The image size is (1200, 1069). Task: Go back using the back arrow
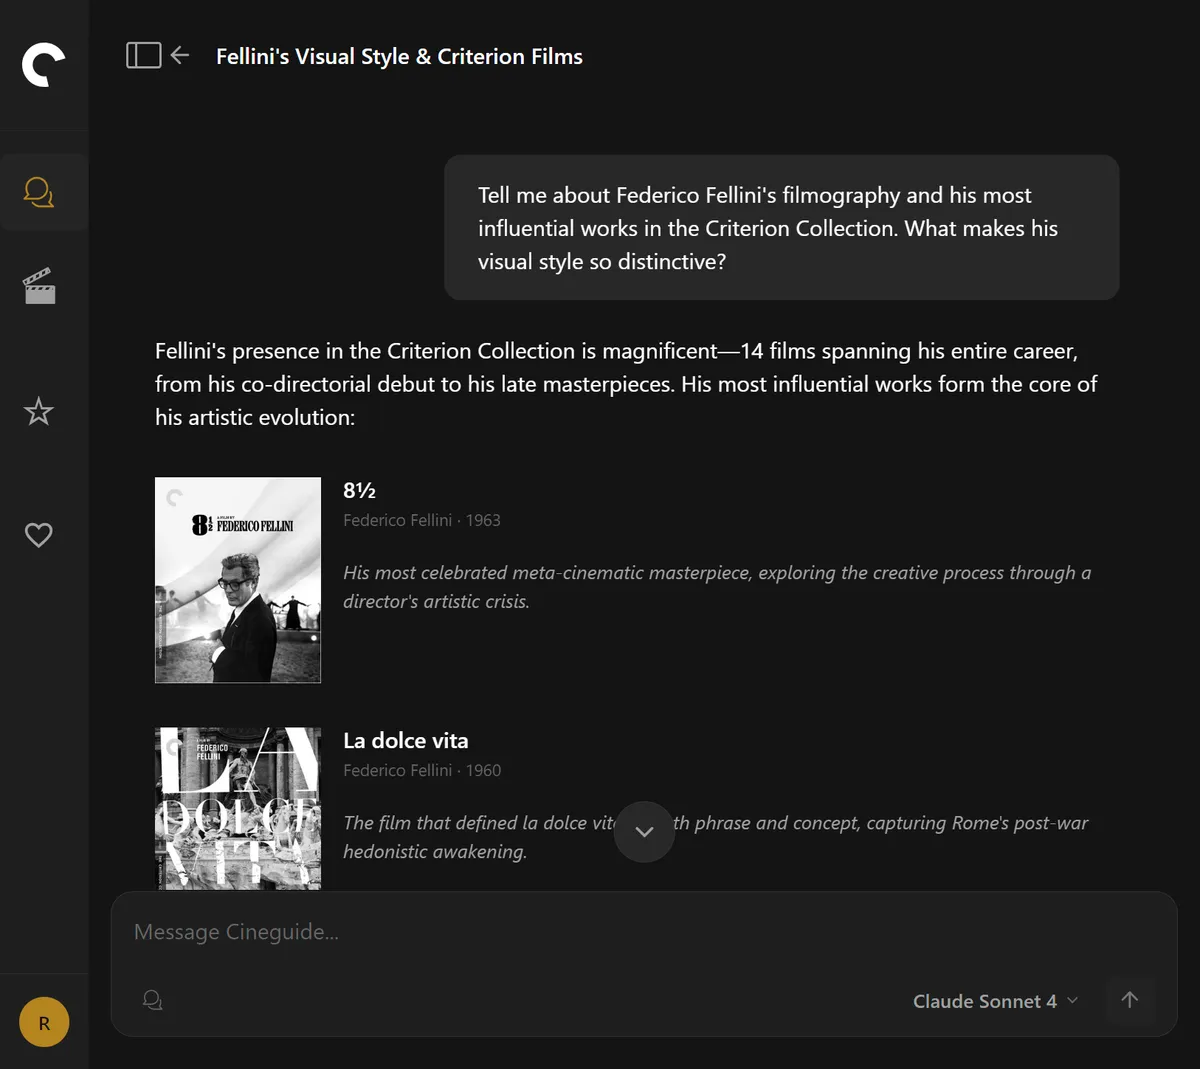(180, 56)
